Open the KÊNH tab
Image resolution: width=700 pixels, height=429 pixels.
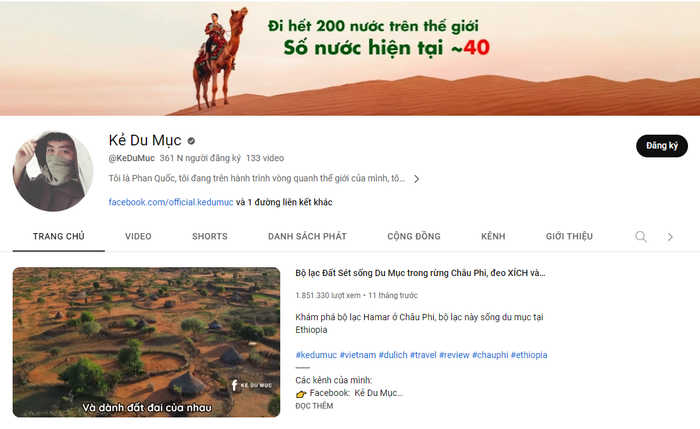click(x=493, y=236)
